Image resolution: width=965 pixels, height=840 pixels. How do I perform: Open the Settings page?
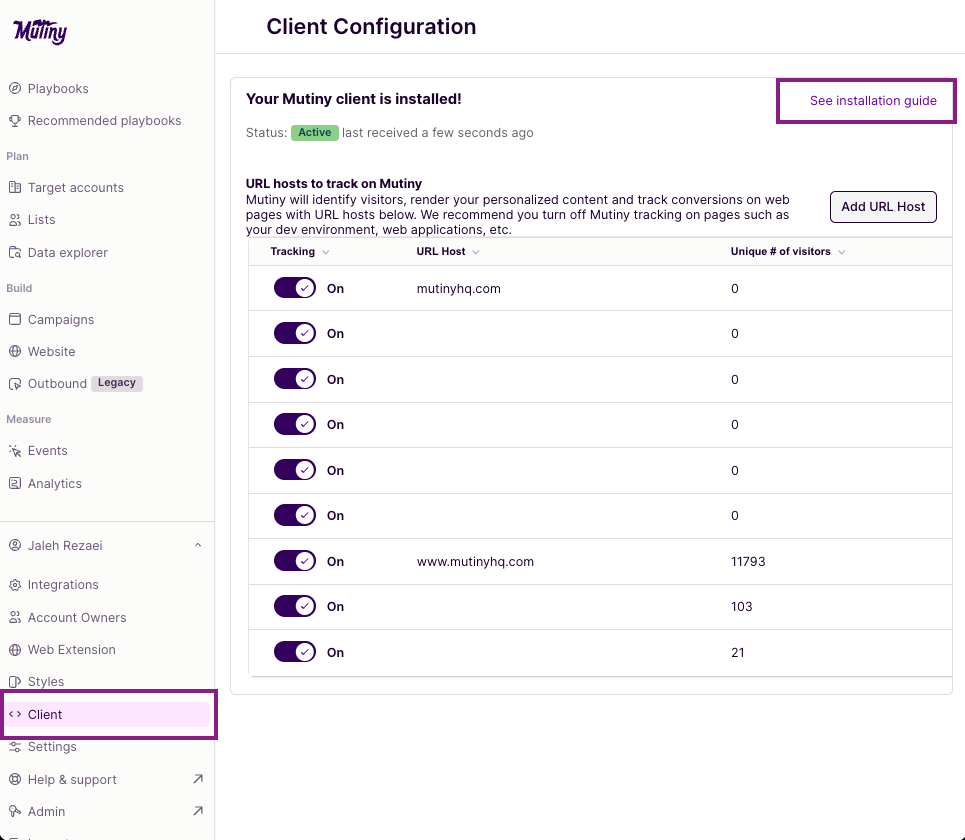tap(52, 746)
